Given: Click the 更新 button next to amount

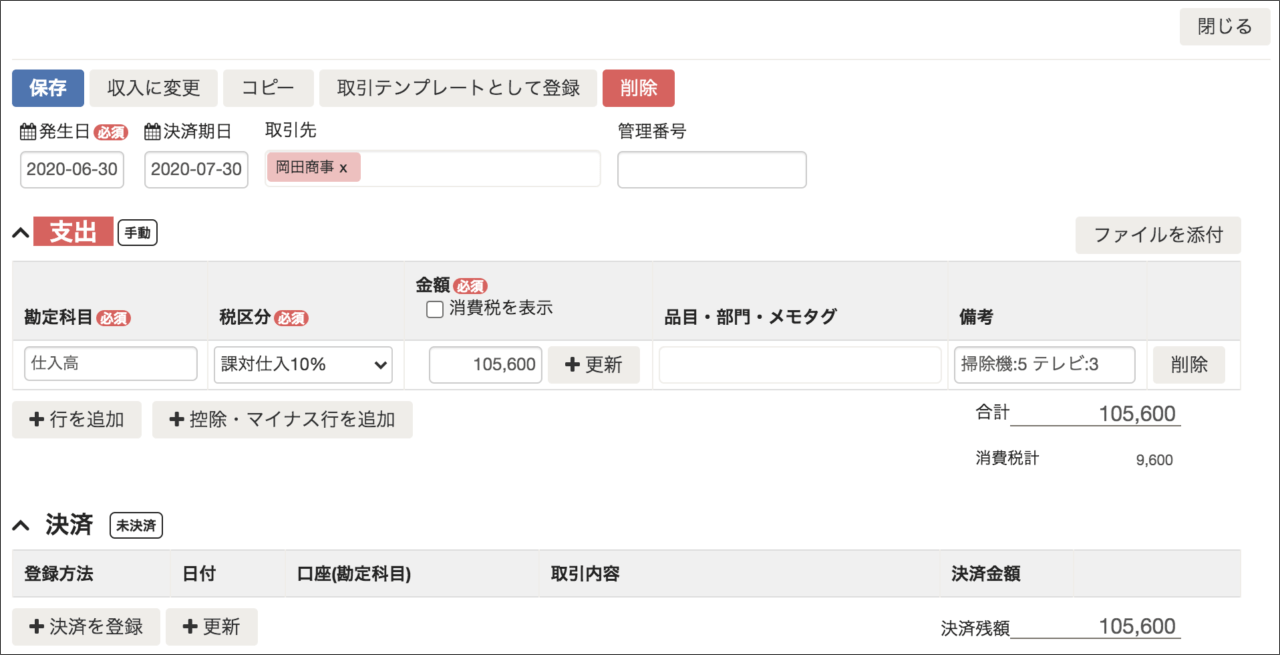Looking at the screenshot, I should [x=594, y=365].
